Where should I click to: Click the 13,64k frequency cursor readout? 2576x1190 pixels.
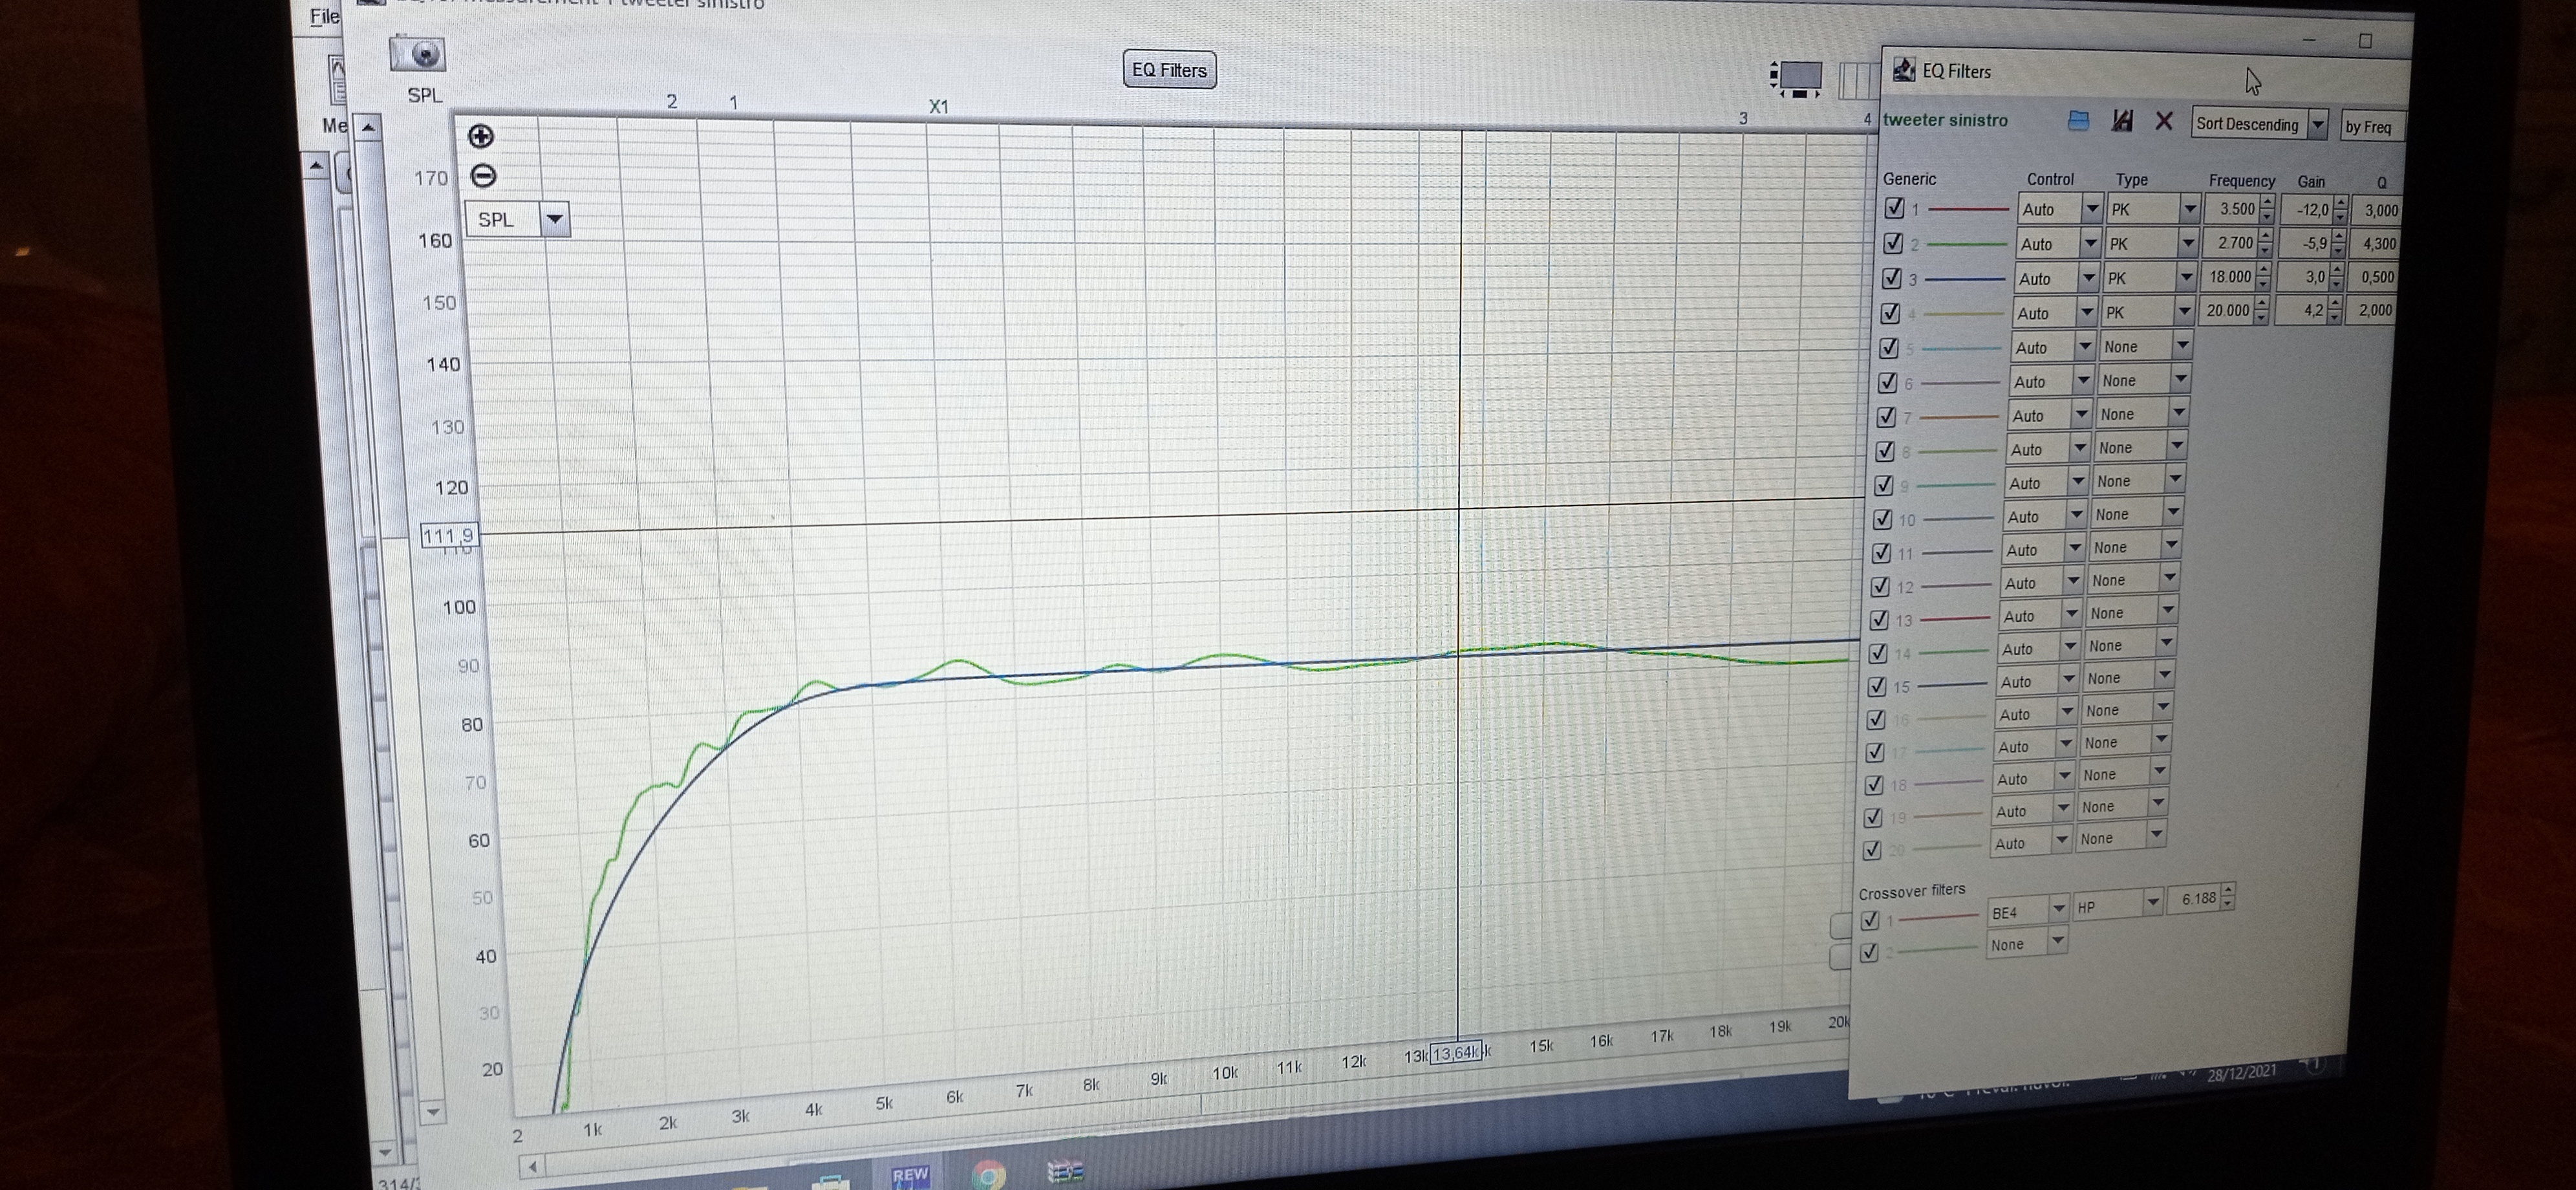(1456, 1053)
